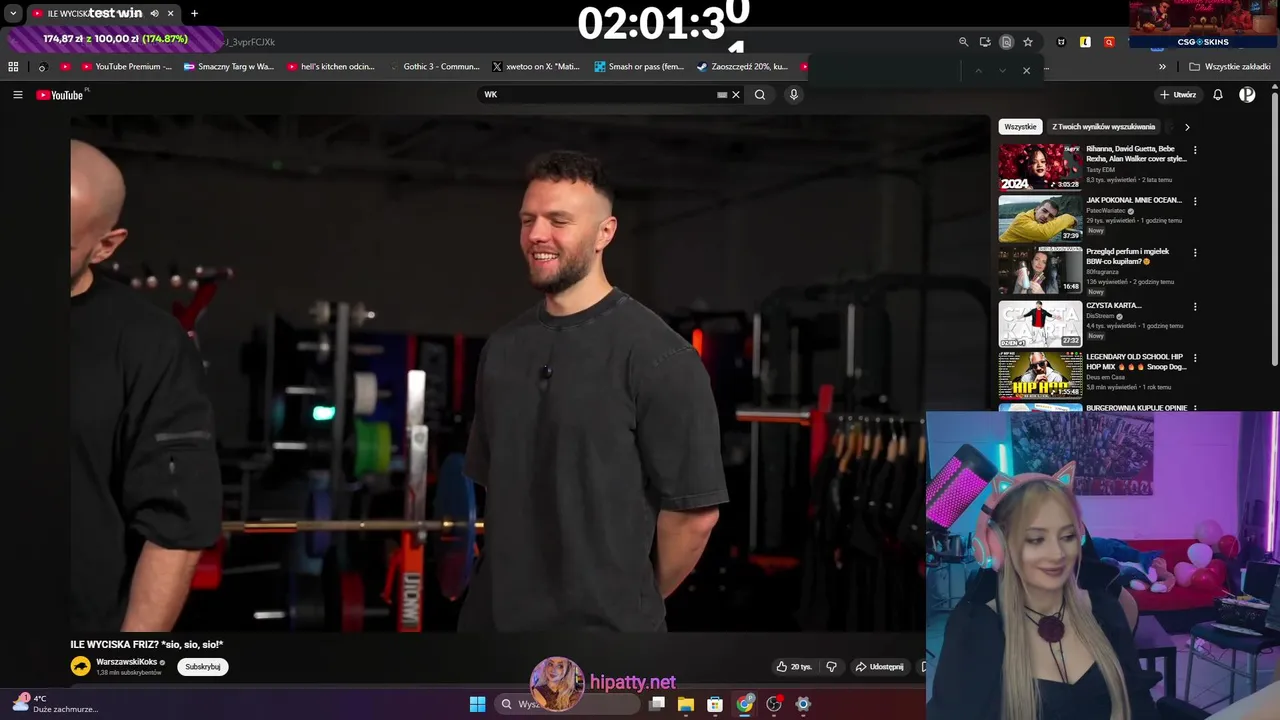The width and height of the screenshot is (1280, 720).
Task: Open Task View on the taskbar
Action: pyautogui.click(x=657, y=704)
